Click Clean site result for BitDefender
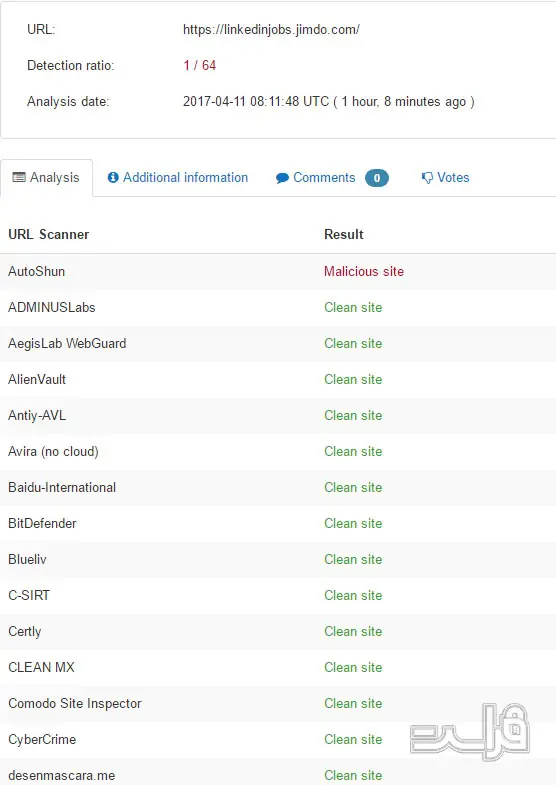This screenshot has height=785, width=556. click(353, 524)
